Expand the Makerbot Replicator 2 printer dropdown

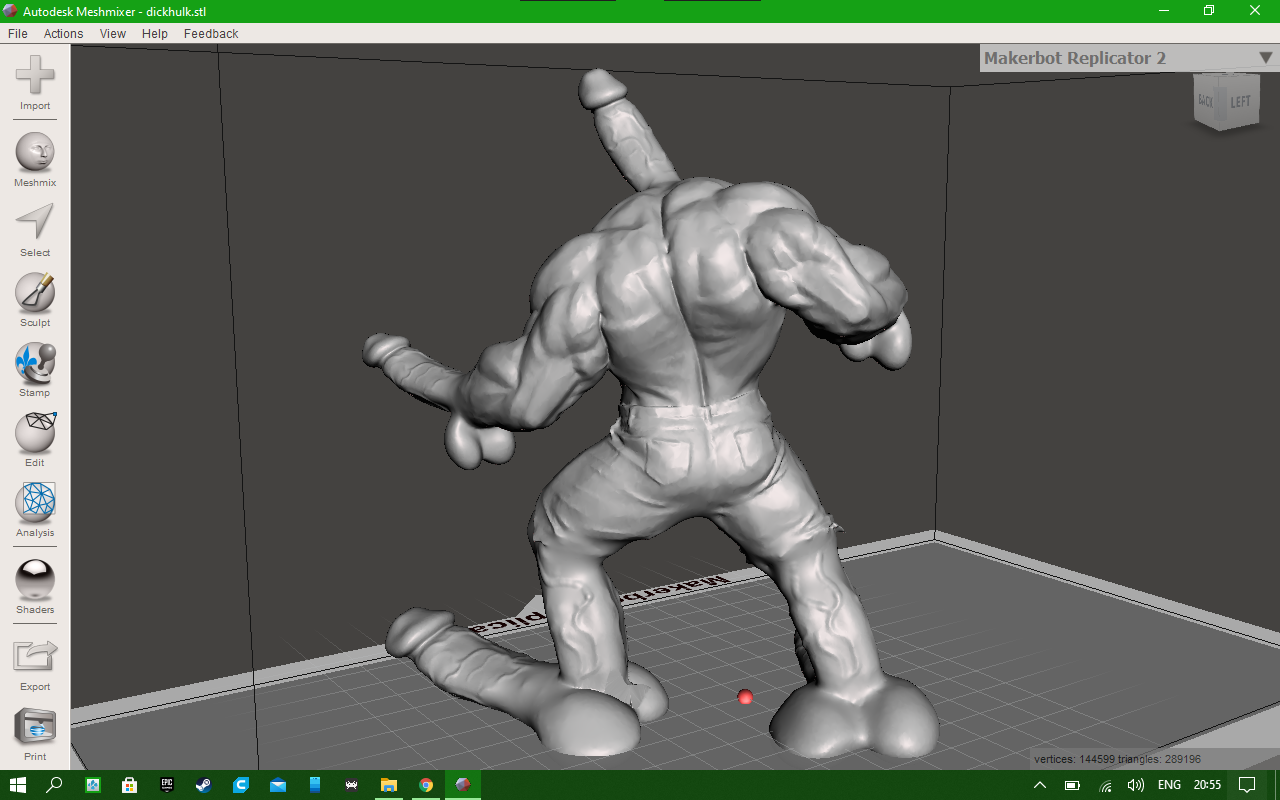click(x=1265, y=58)
